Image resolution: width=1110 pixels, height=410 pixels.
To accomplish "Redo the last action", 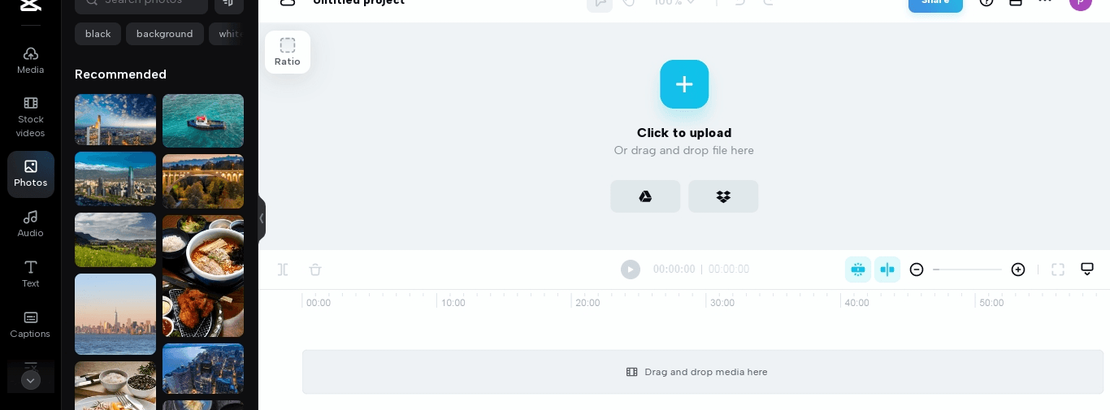I will click(x=768, y=2).
